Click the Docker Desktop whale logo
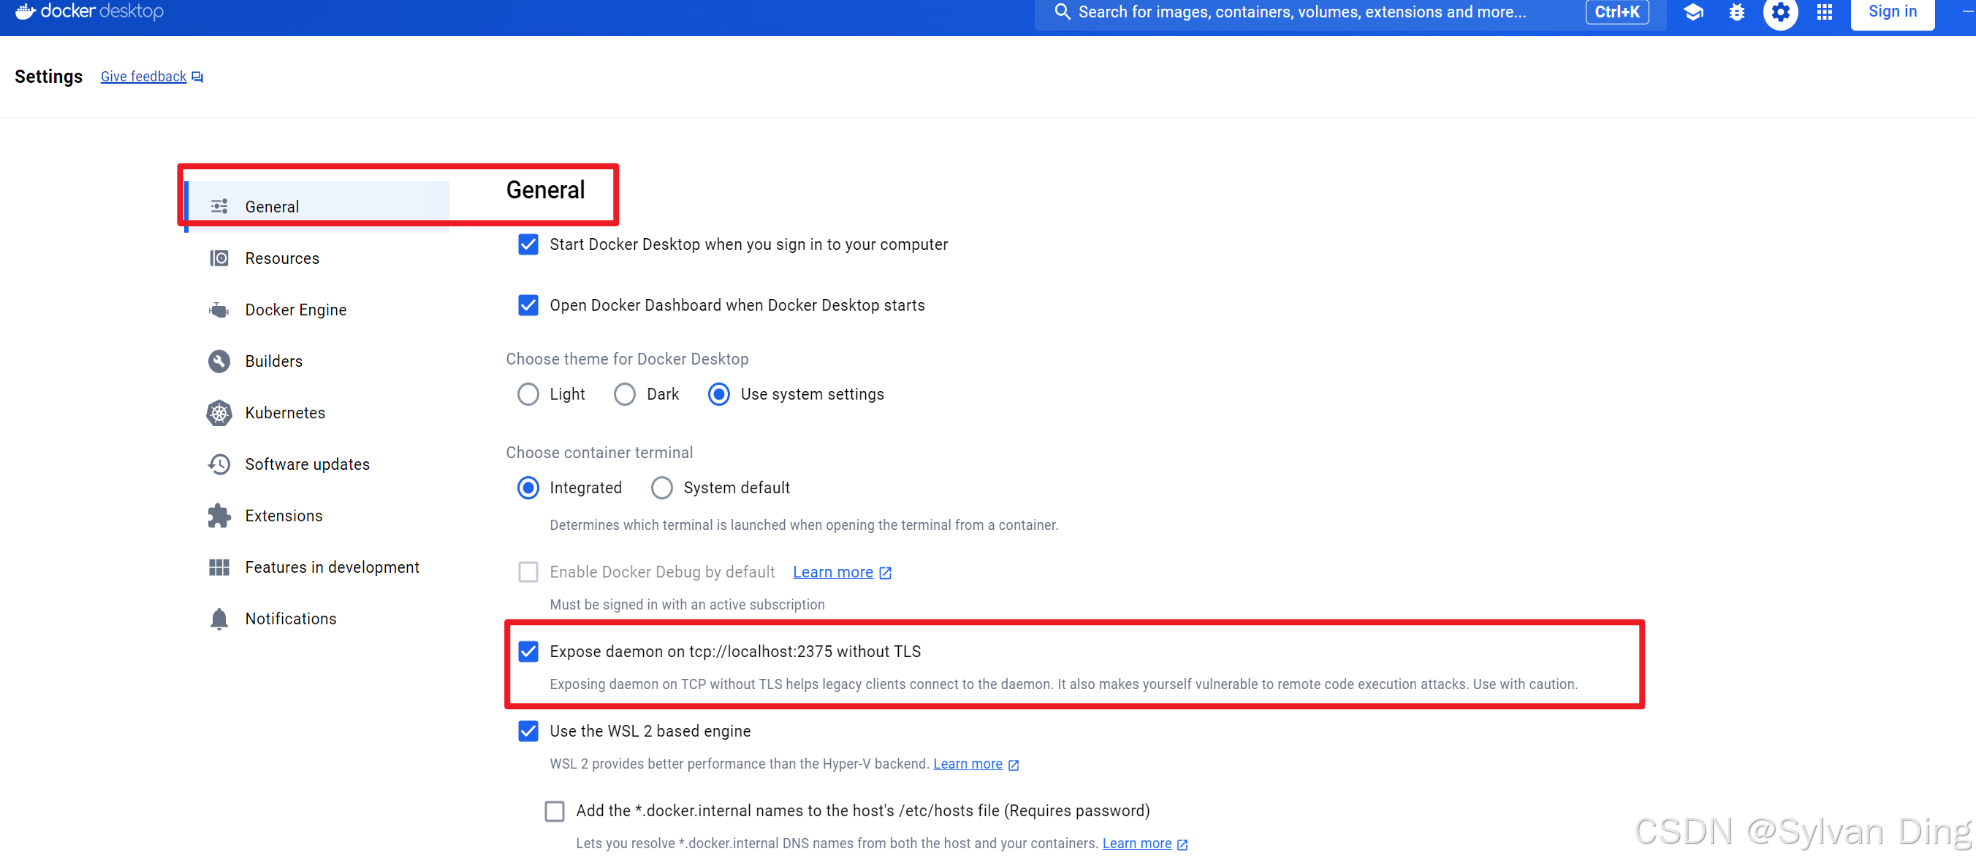Viewport: 1976px width, 865px height. 25,11
